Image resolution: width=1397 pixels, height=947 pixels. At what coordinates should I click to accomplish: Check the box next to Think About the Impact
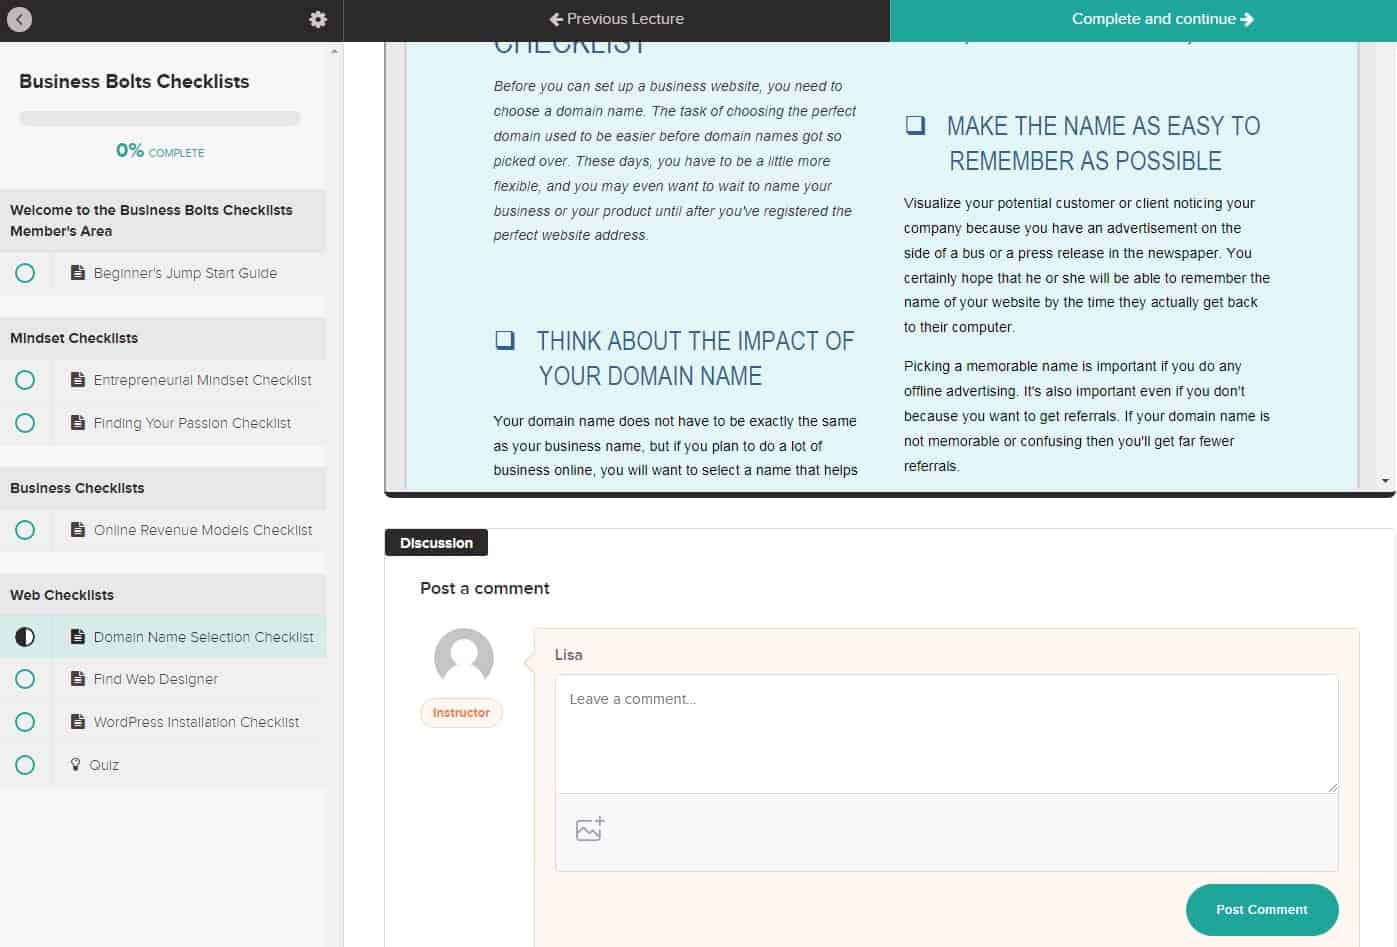tap(505, 341)
